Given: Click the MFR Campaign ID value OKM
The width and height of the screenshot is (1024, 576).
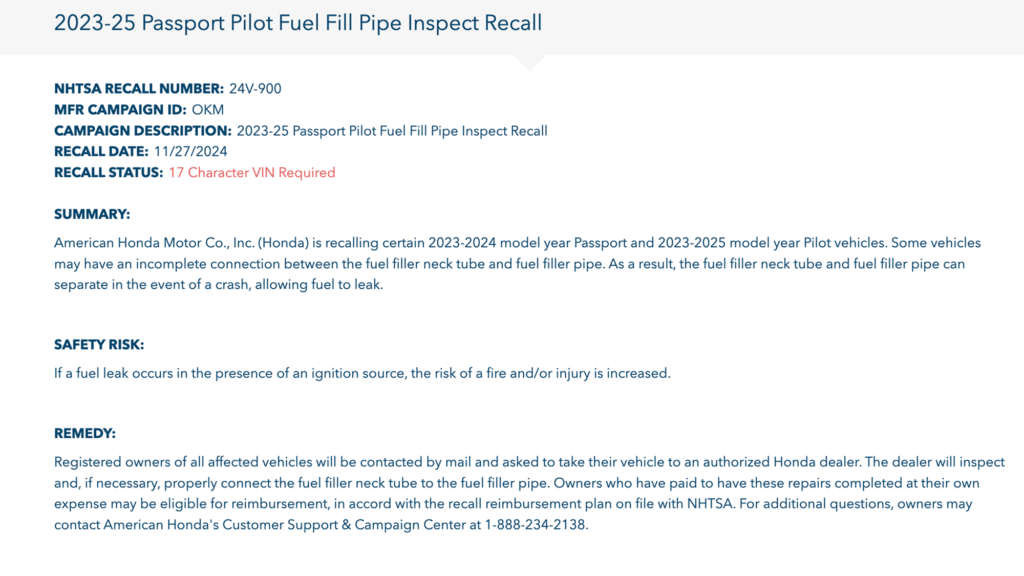Looking at the screenshot, I should [208, 110].
